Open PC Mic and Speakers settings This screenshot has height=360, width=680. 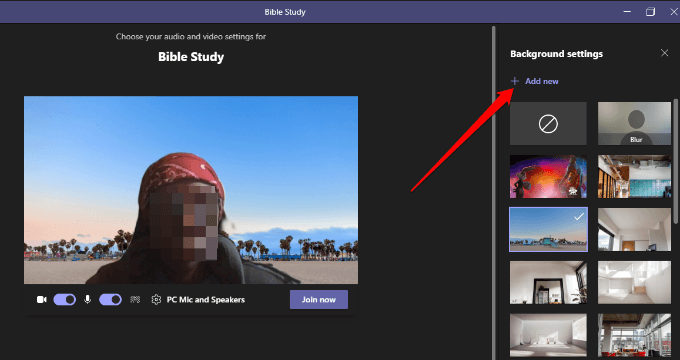tap(206, 300)
